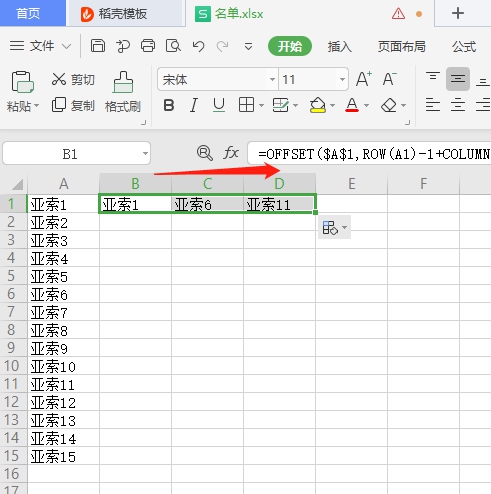Select column E header
The width and height of the screenshot is (491, 494).
click(x=351, y=183)
